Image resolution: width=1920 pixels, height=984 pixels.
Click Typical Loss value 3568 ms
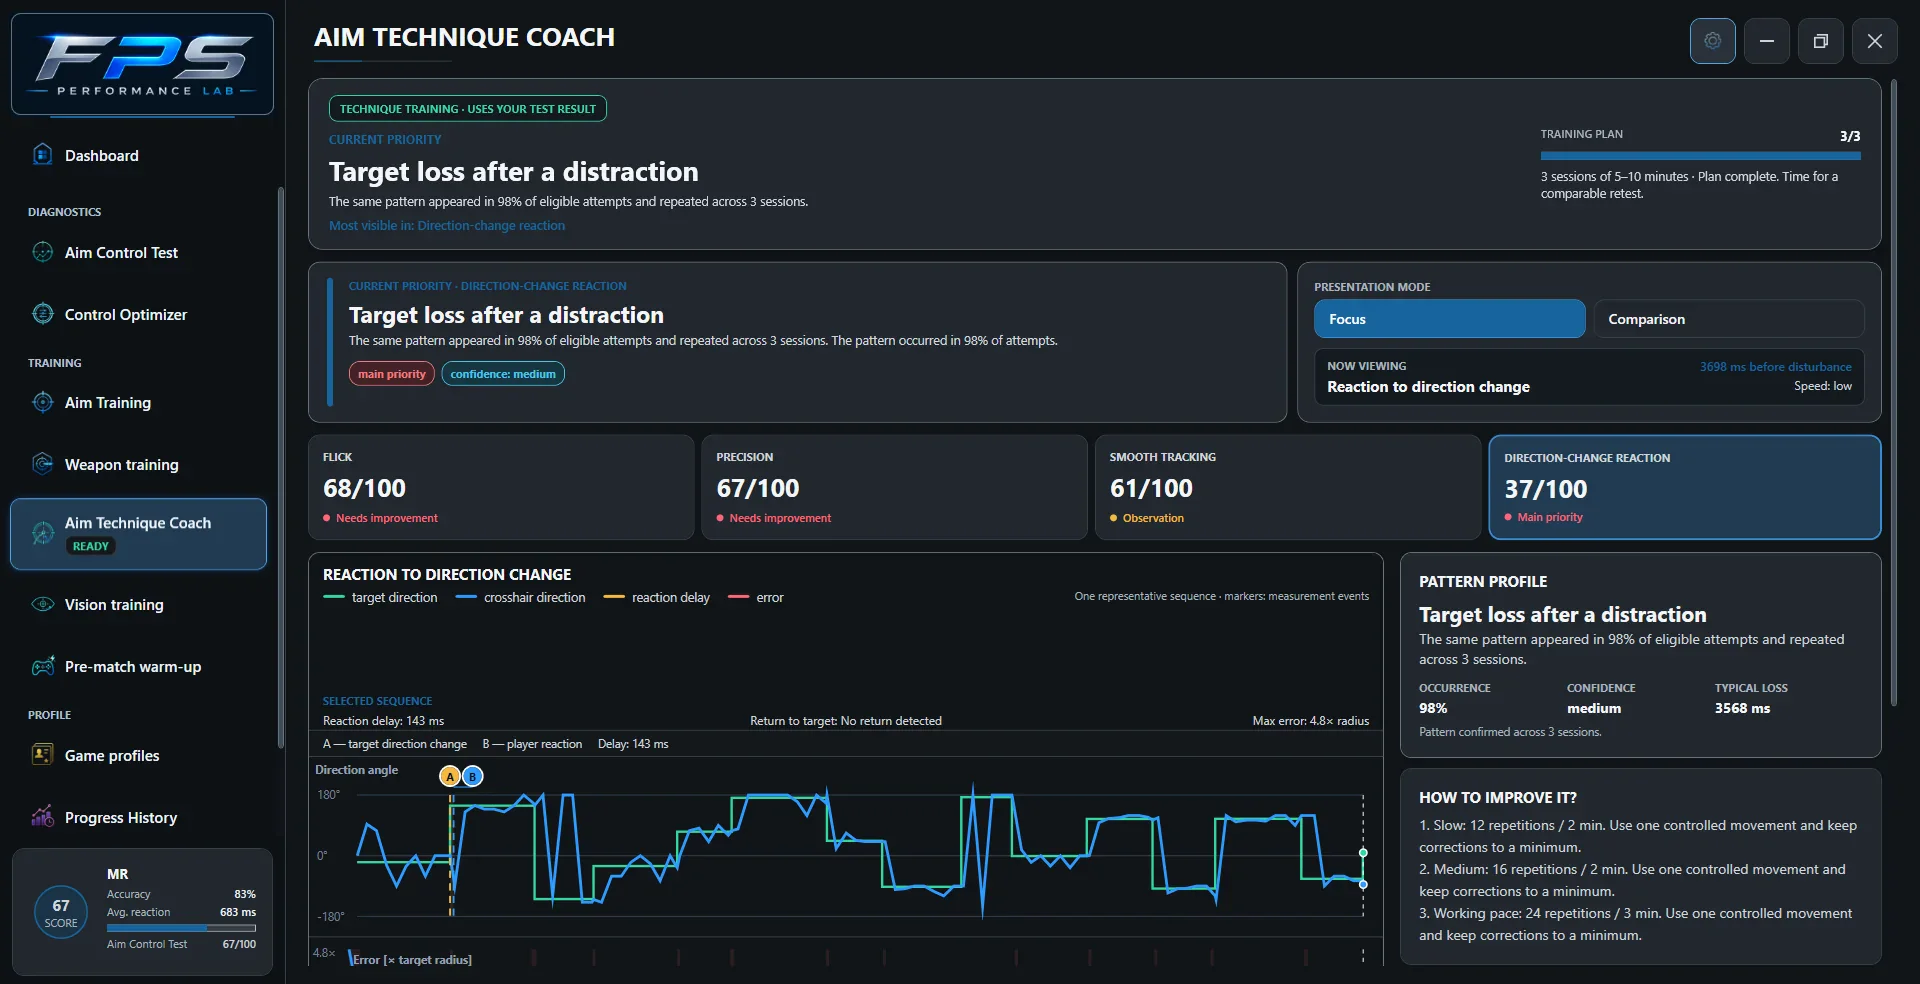1742,708
